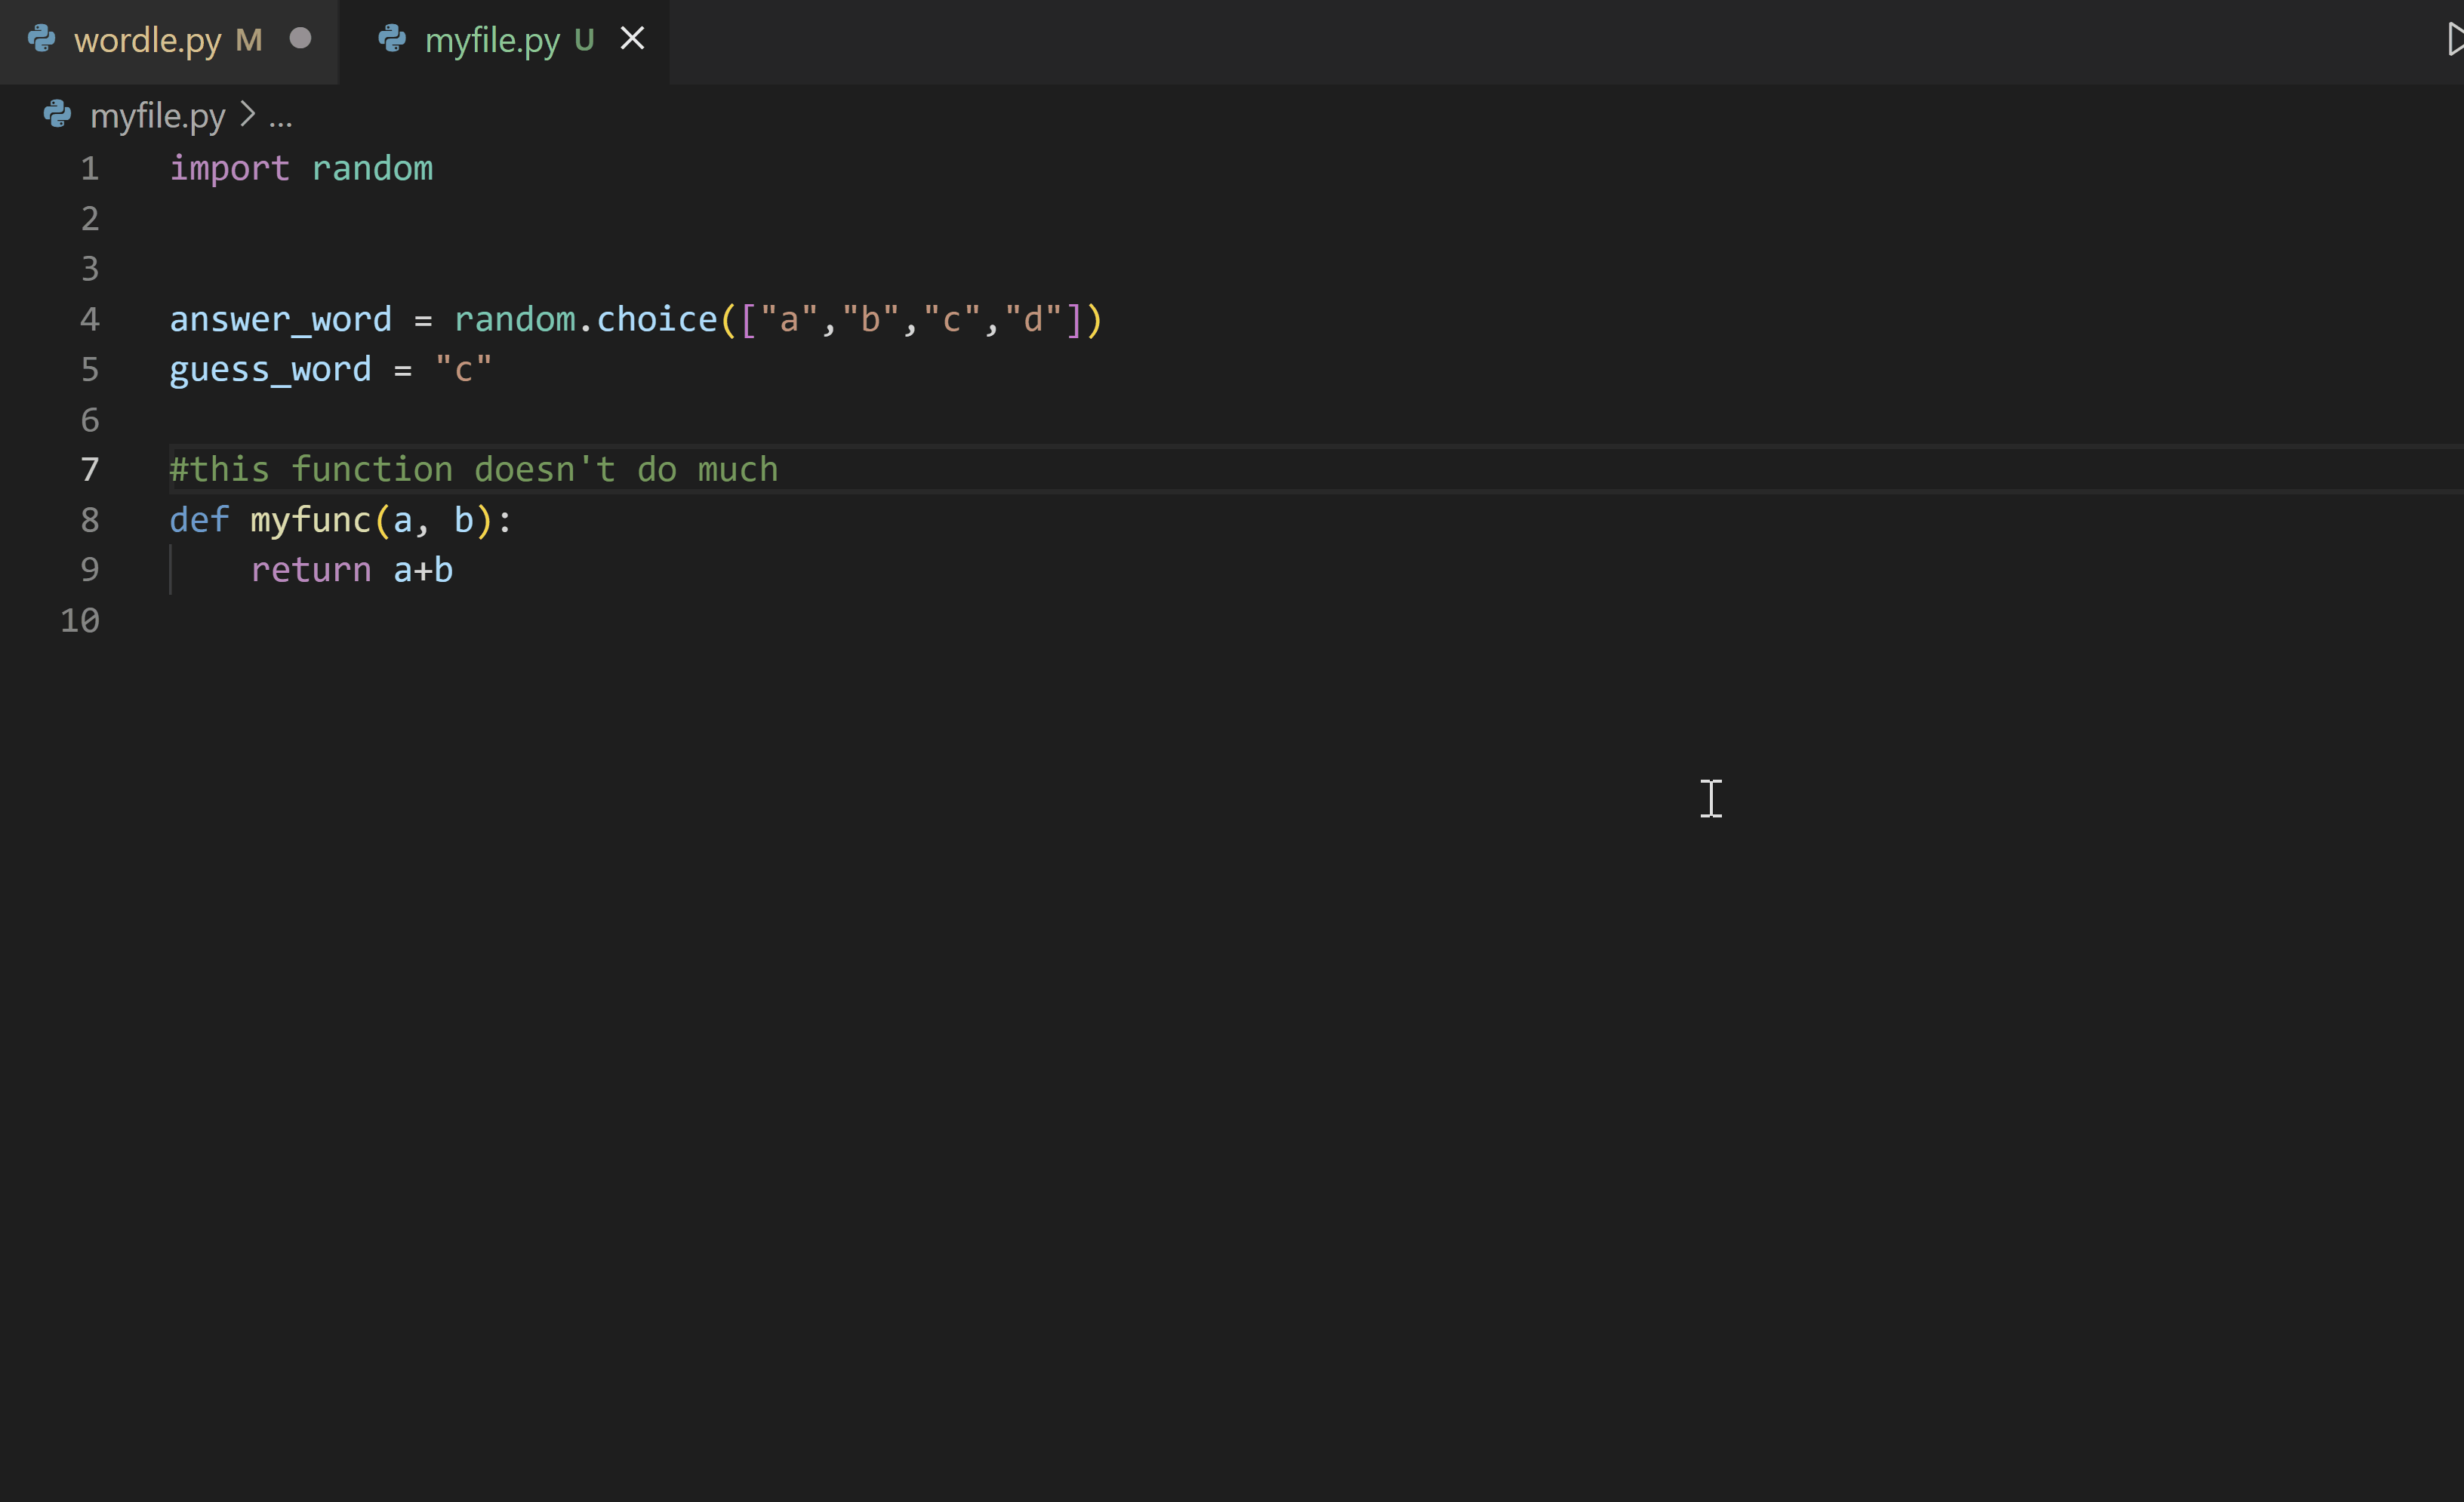Run the current Python file
The image size is (2464, 1502).
click(x=2451, y=40)
